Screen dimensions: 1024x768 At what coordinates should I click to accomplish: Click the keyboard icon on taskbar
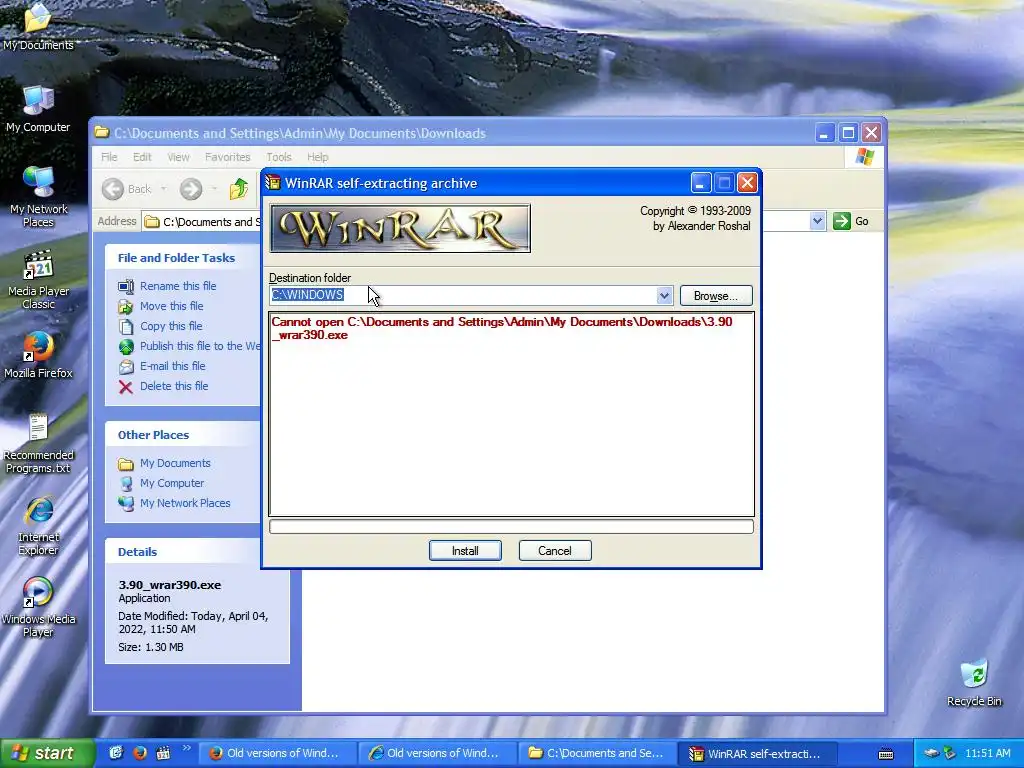886,754
